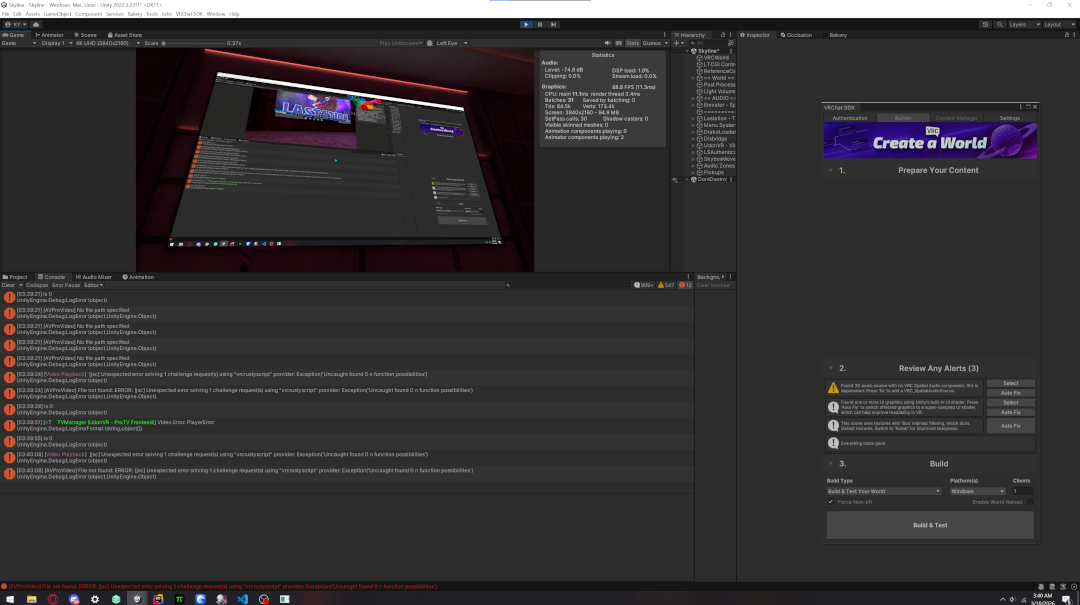Toggle the Console info messages filter (999+)
This screenshot has height=605, width=1080.
tap(643, 285)
